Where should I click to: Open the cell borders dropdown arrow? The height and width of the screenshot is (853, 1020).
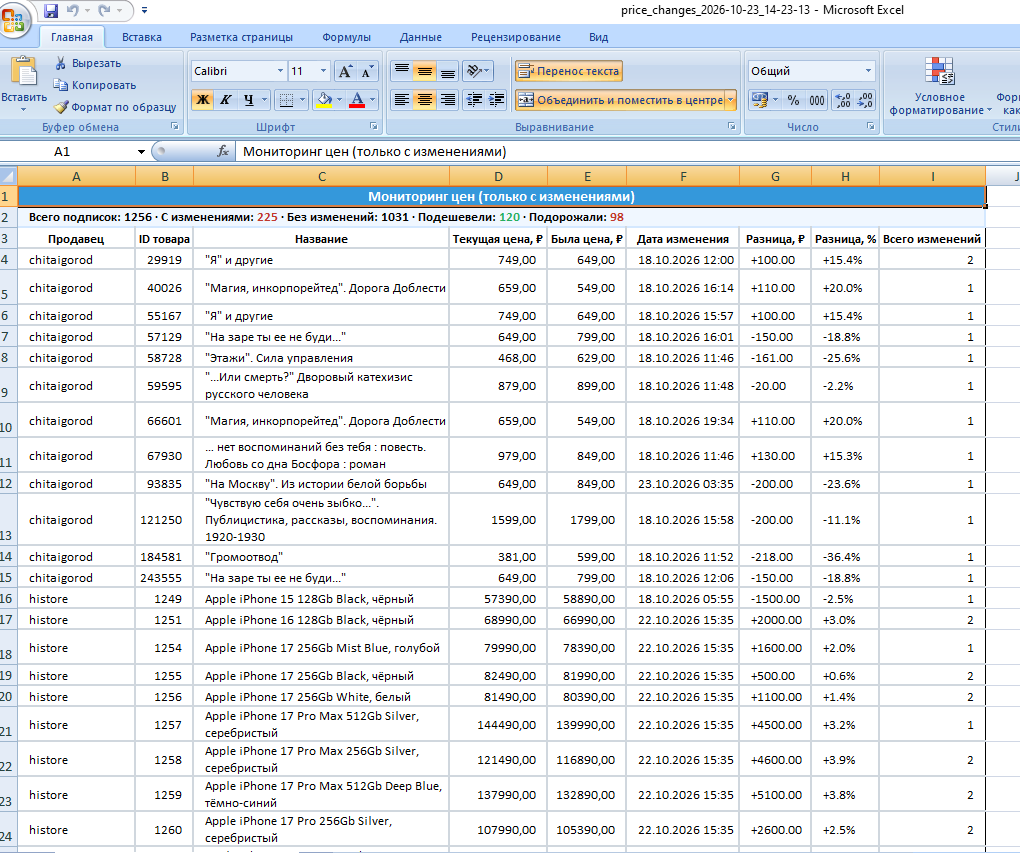[302, 100]
